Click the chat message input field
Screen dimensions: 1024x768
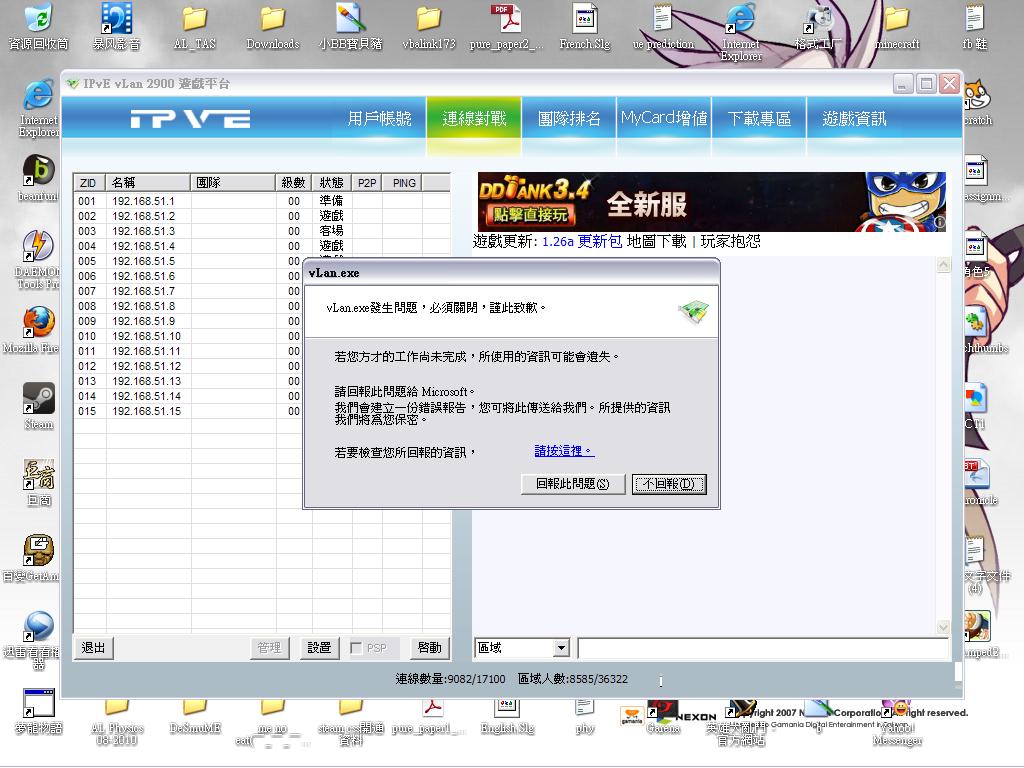pyautogui.click(x=760, y=648)
